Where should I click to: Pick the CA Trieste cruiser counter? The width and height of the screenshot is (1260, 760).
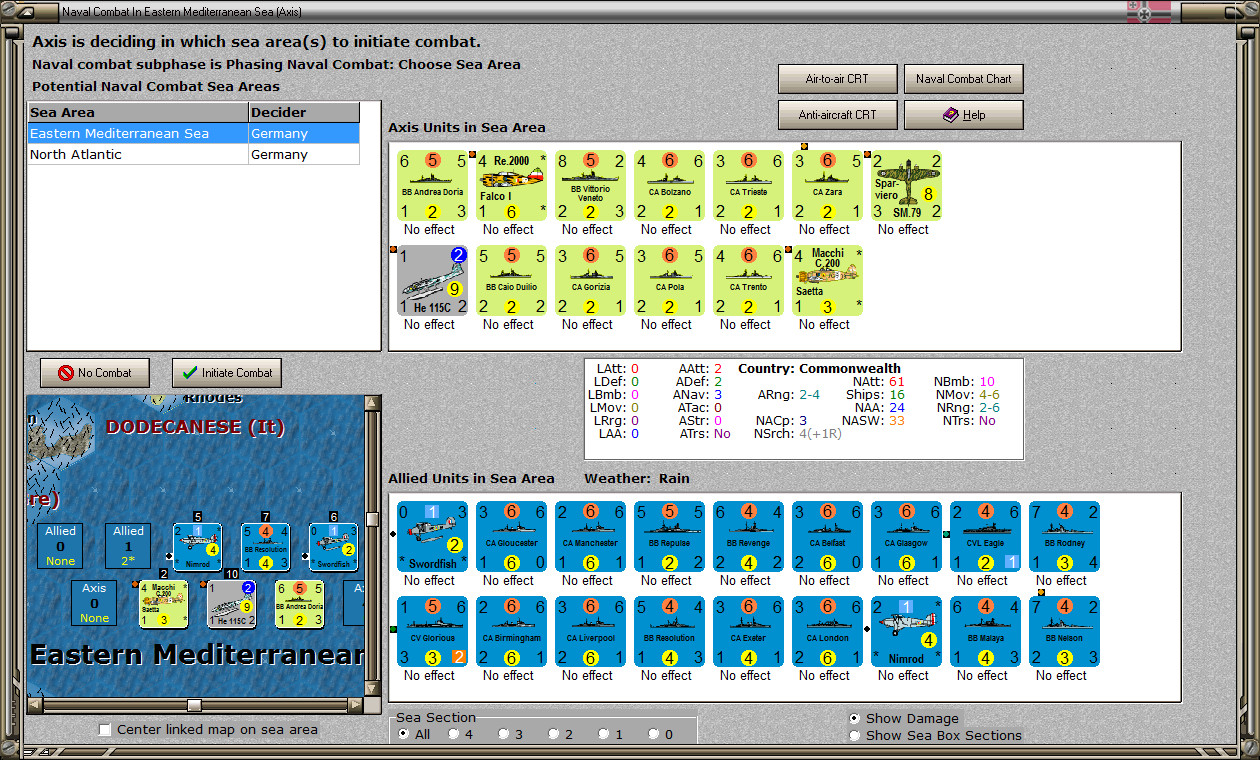click(748, 185)
